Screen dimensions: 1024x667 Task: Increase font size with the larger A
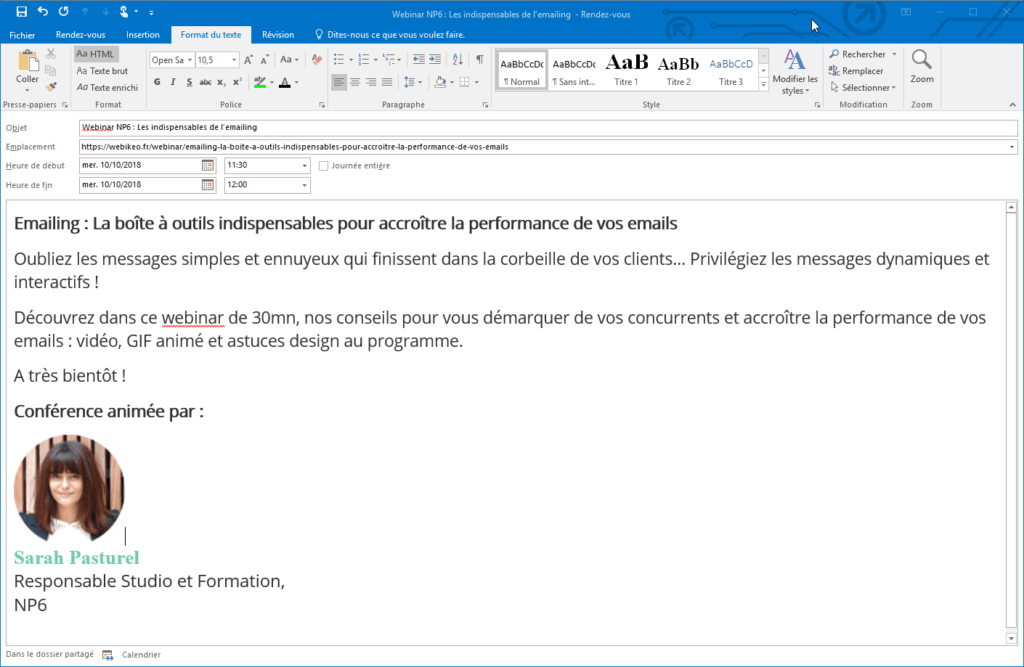tap(248, 60)
